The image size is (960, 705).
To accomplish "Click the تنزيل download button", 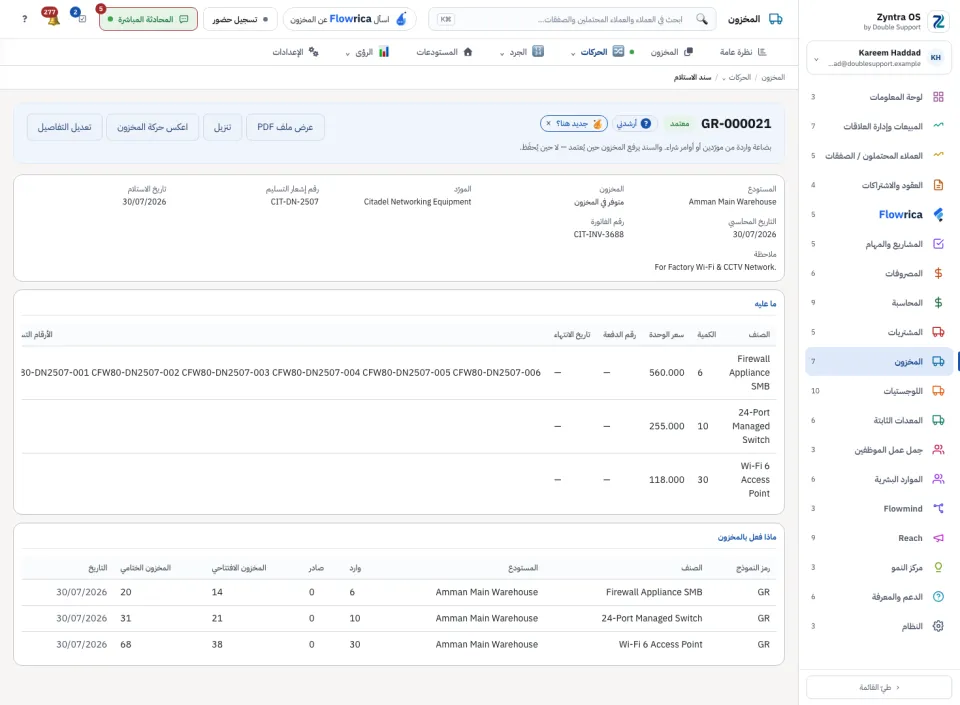I will (x=222, y=127).
